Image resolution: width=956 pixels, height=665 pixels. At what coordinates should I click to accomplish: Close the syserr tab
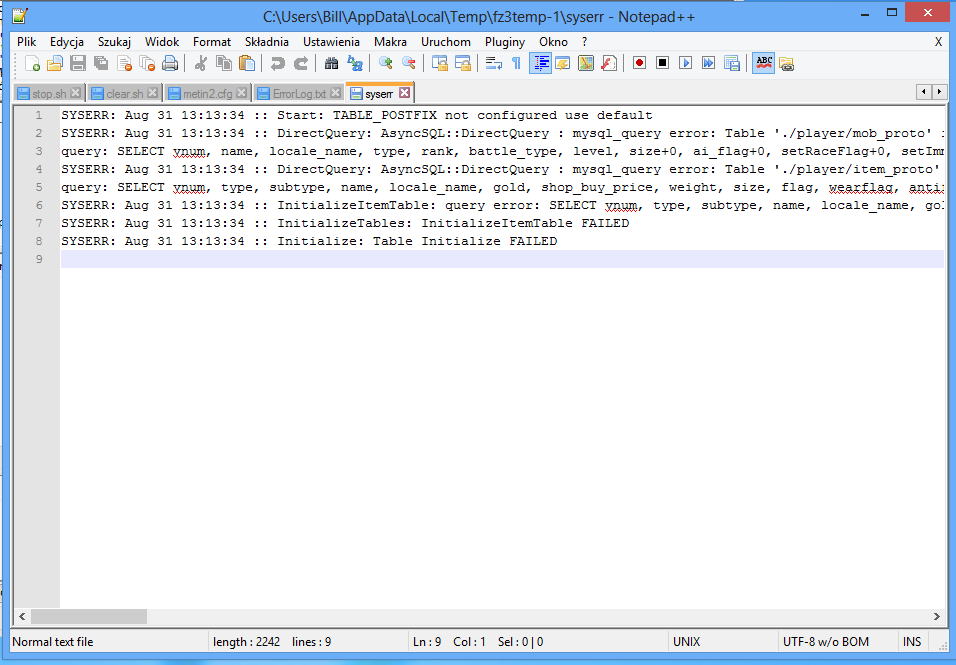point(404,93)
